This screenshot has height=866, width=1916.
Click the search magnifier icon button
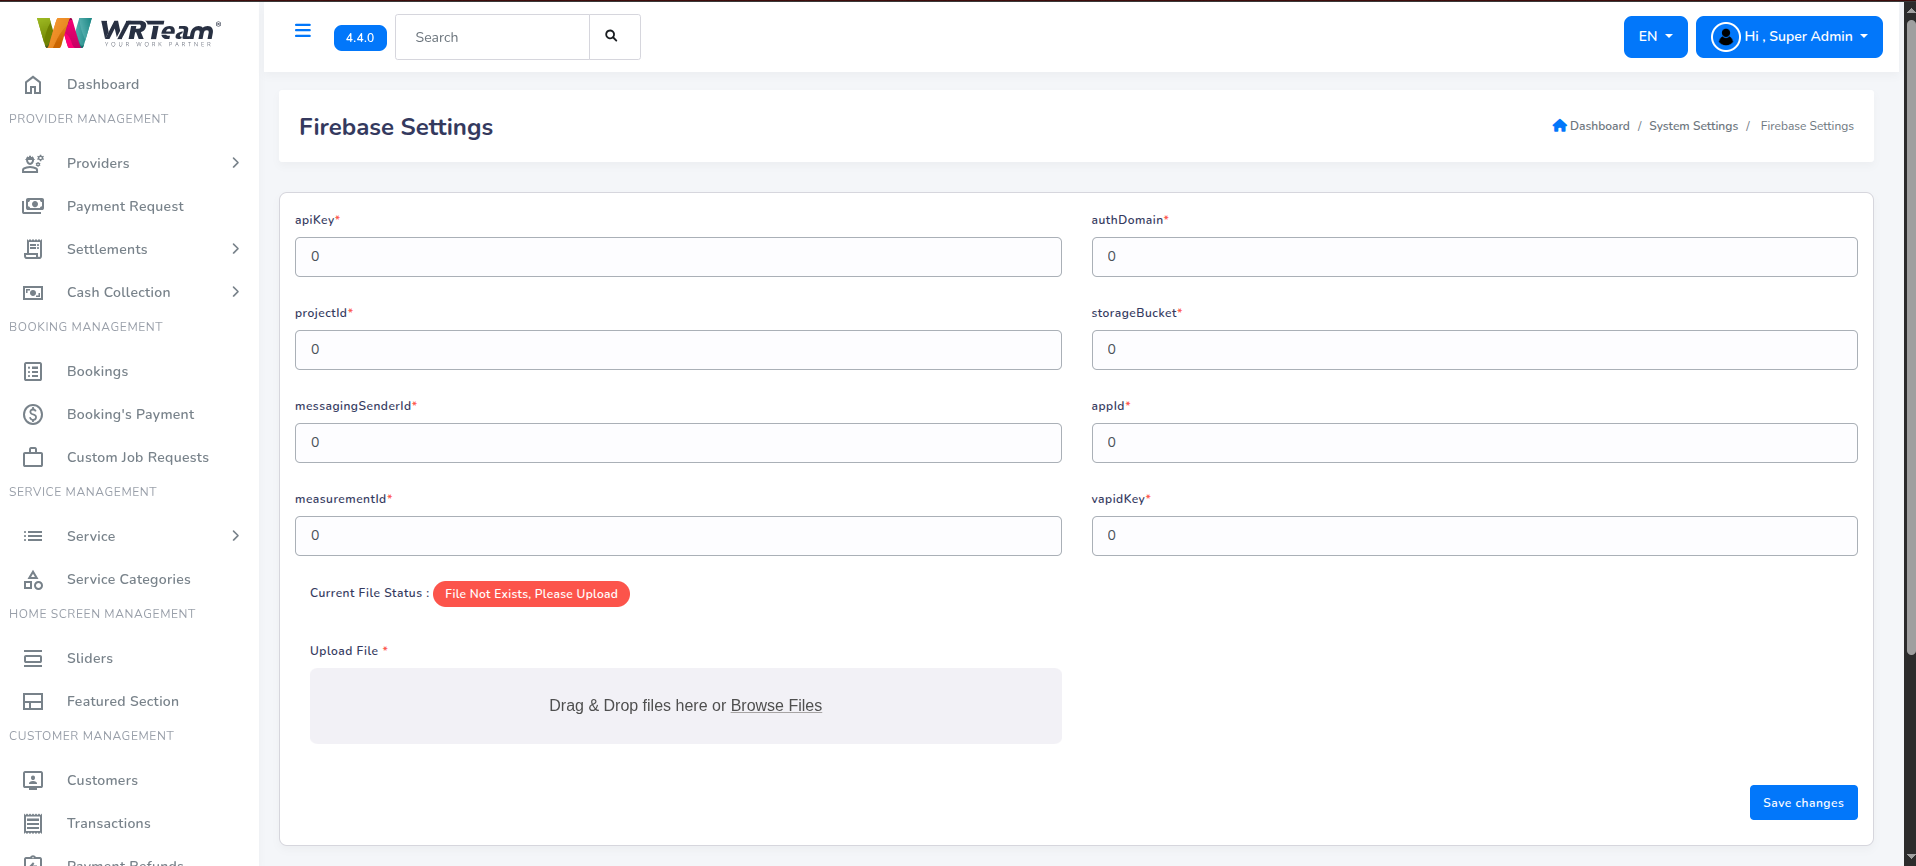[612, 37]
